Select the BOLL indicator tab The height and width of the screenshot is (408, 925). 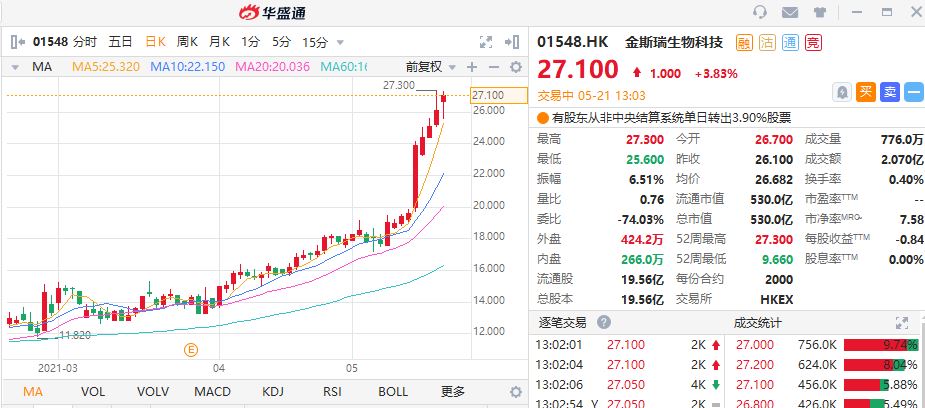click(393, 391)
